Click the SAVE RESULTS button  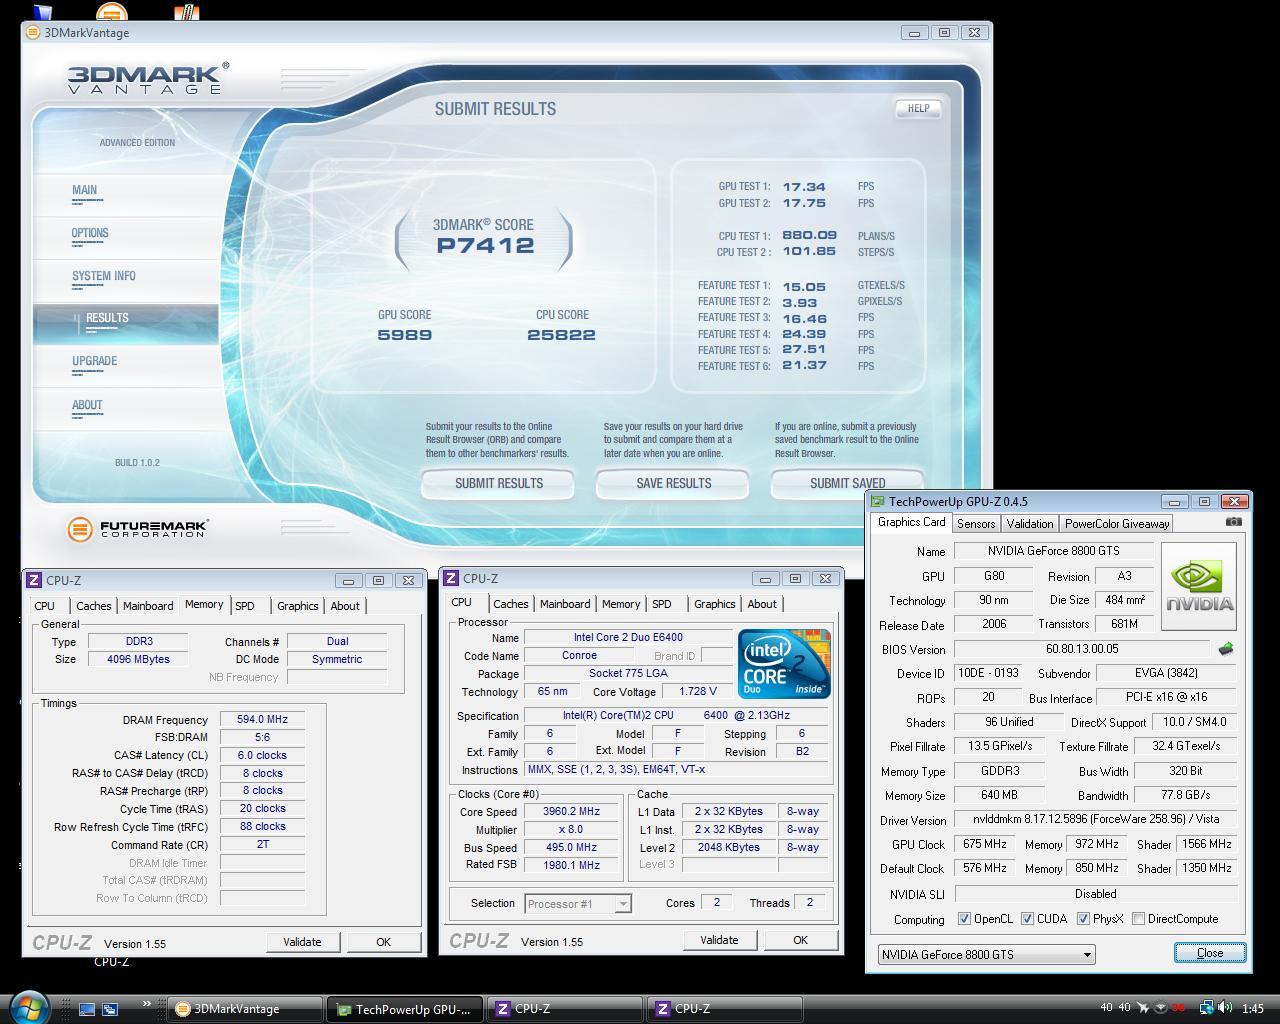coord(673,483)
